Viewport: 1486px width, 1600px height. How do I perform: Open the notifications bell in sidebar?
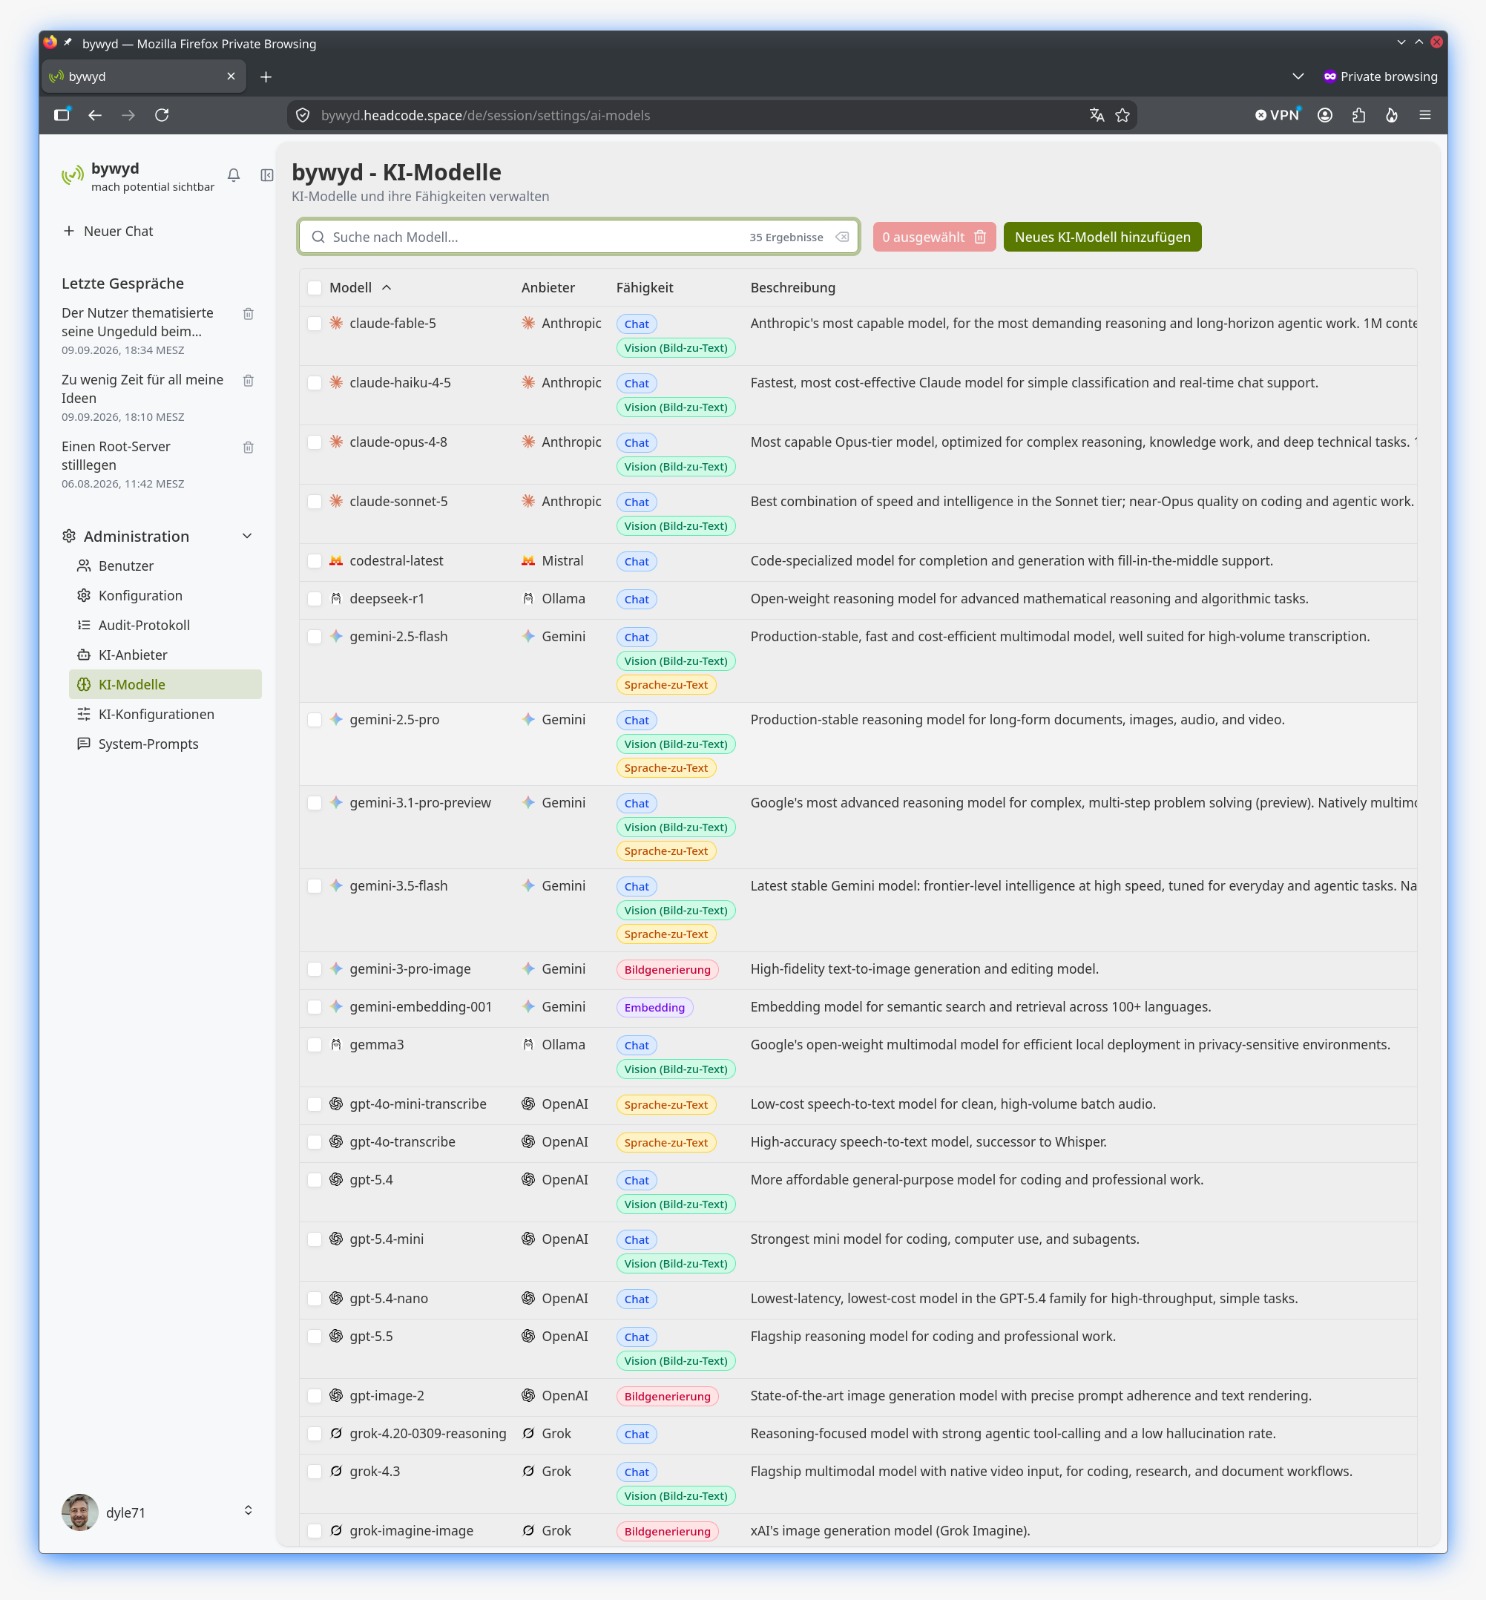(x=234, y=175)
